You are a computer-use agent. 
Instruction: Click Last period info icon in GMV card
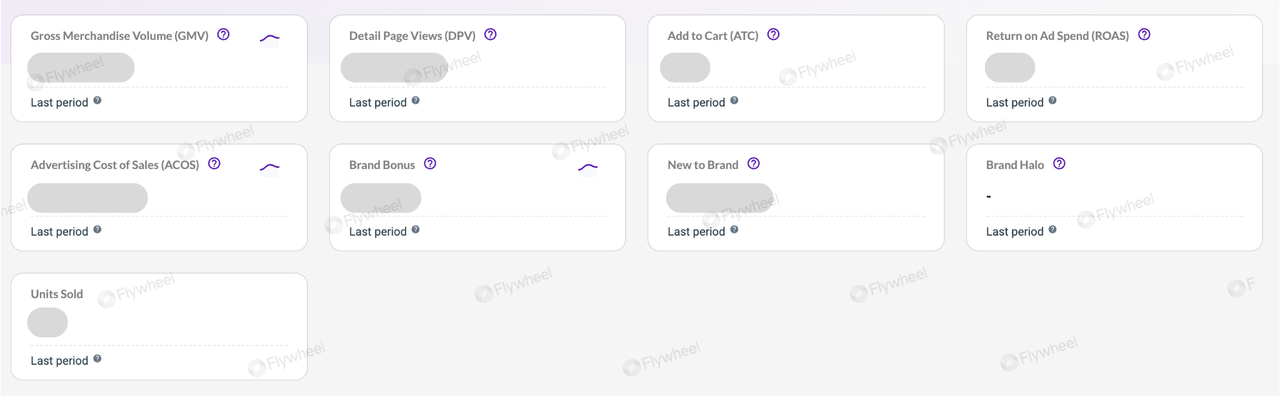97,101
